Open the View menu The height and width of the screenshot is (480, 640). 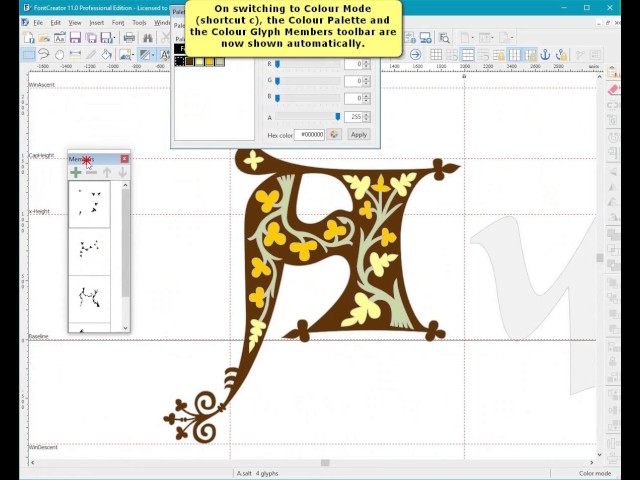tap(75, 22)
